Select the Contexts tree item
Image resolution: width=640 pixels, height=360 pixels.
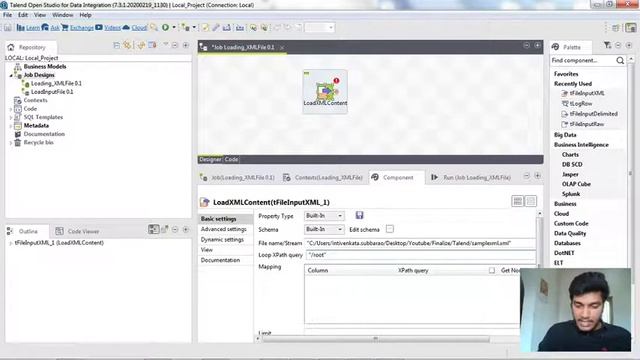35,100
